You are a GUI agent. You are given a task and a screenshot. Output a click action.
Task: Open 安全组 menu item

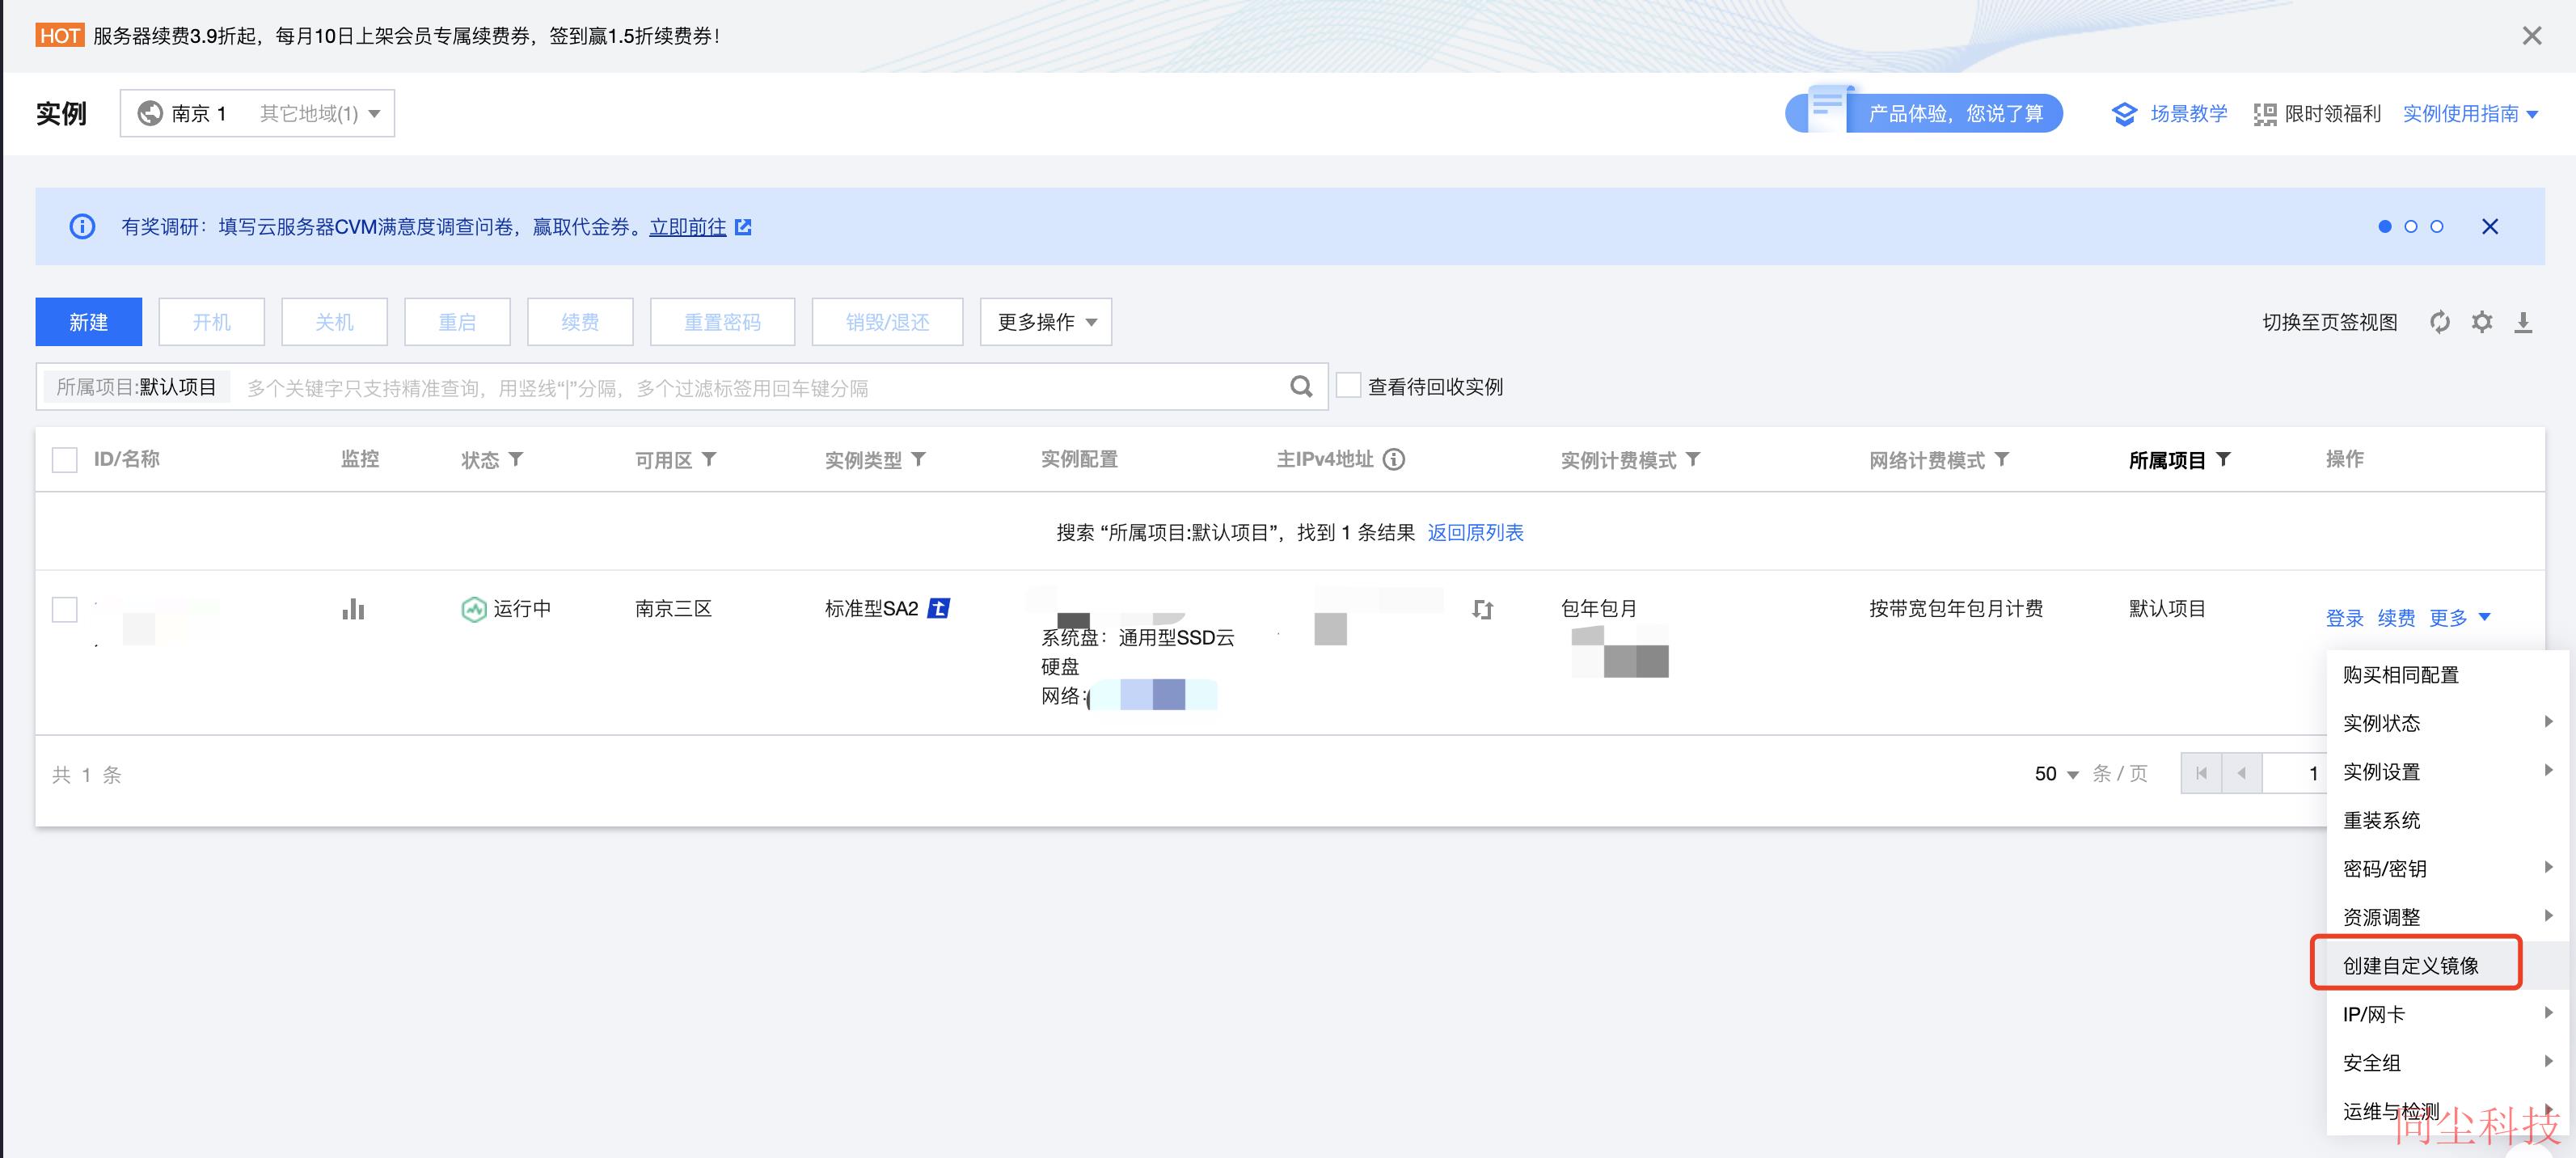2448,1063
